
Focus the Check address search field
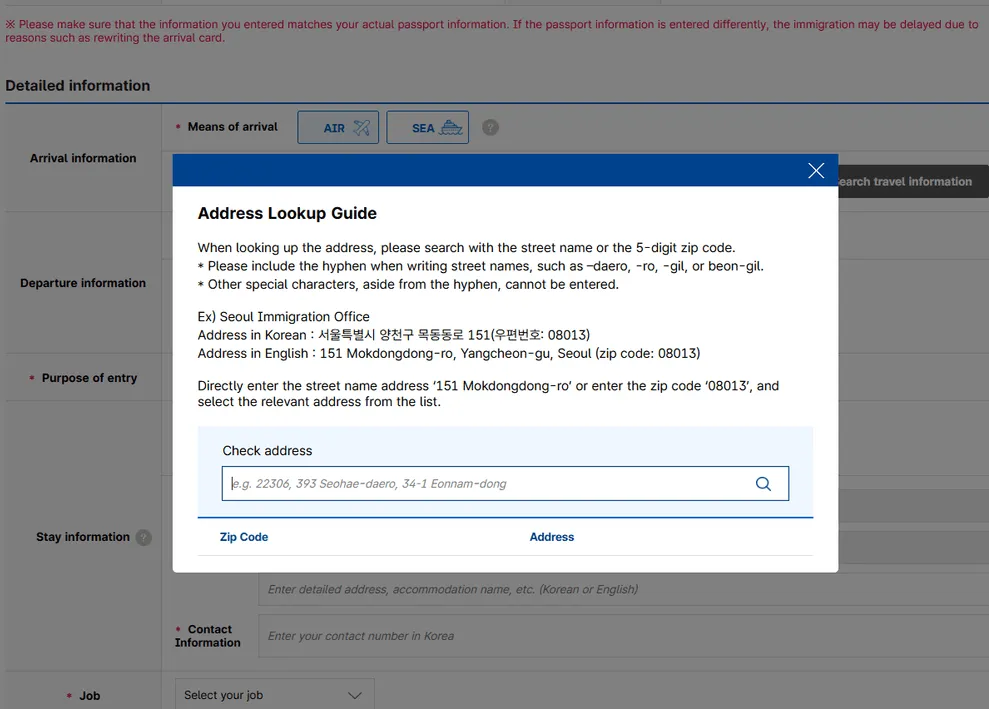point(505,484)
